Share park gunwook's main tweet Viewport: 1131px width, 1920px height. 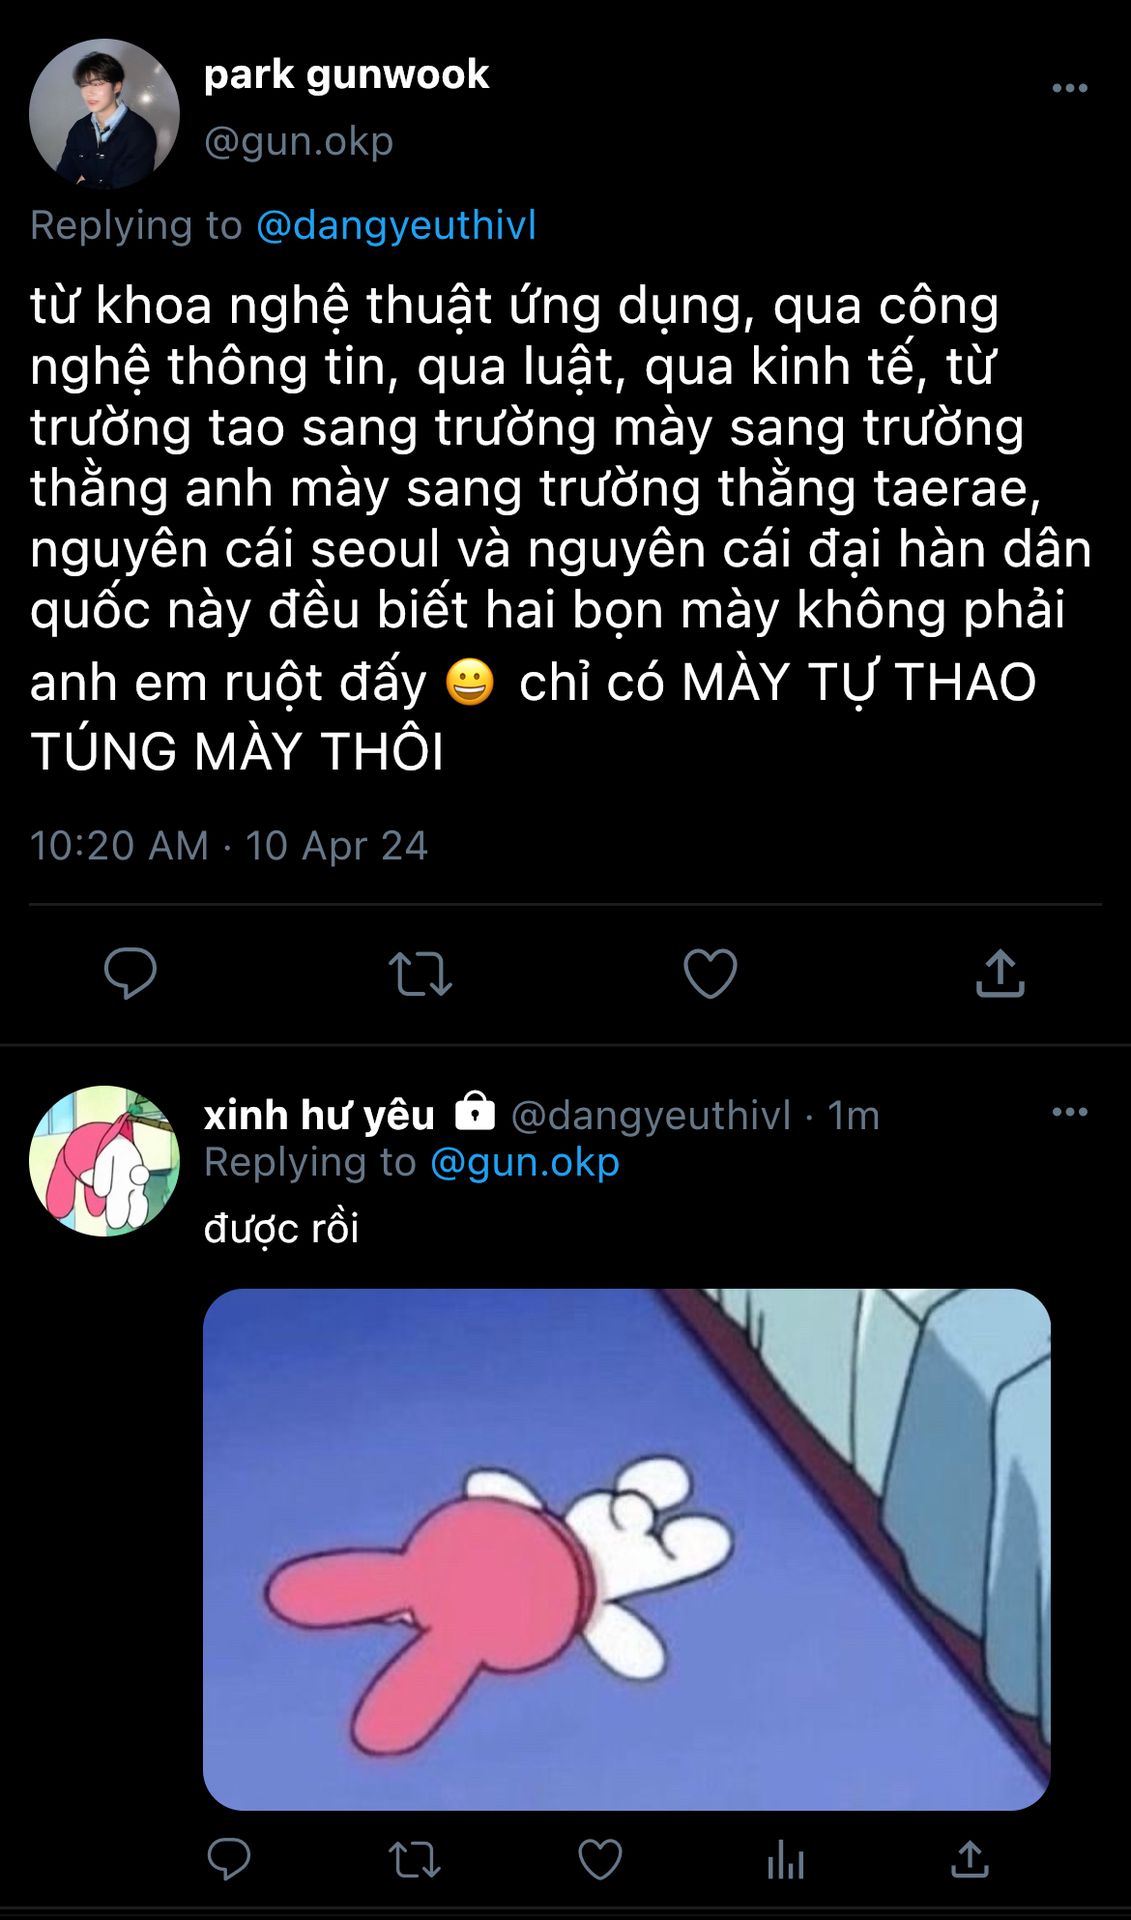(x=1000, y=973)
